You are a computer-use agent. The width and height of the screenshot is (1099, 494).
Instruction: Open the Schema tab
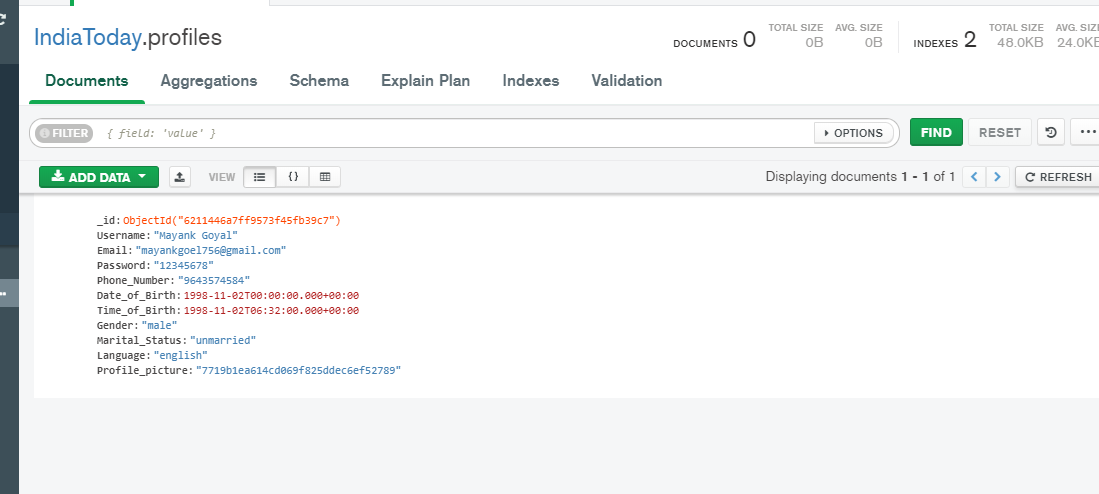319,81
